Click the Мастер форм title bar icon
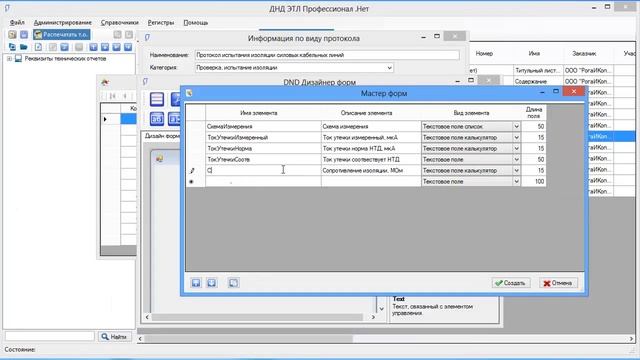640x360 pixels. pyautogui.click(x=189, y=93)
